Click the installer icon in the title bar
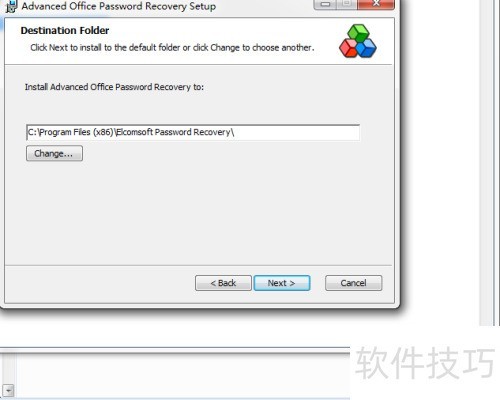 tap(11, 6)
